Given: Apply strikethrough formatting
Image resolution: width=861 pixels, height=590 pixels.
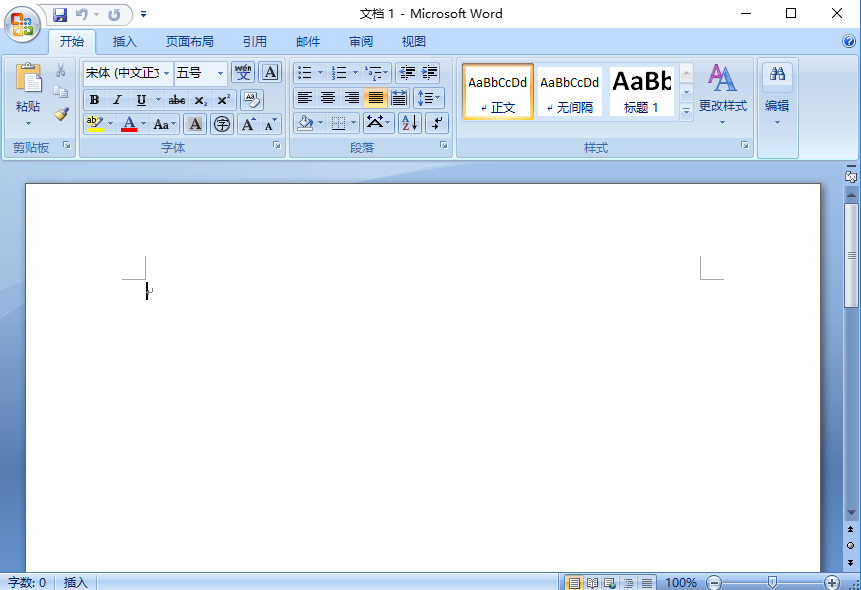Looking at the screenshot, I should (176, 100).
